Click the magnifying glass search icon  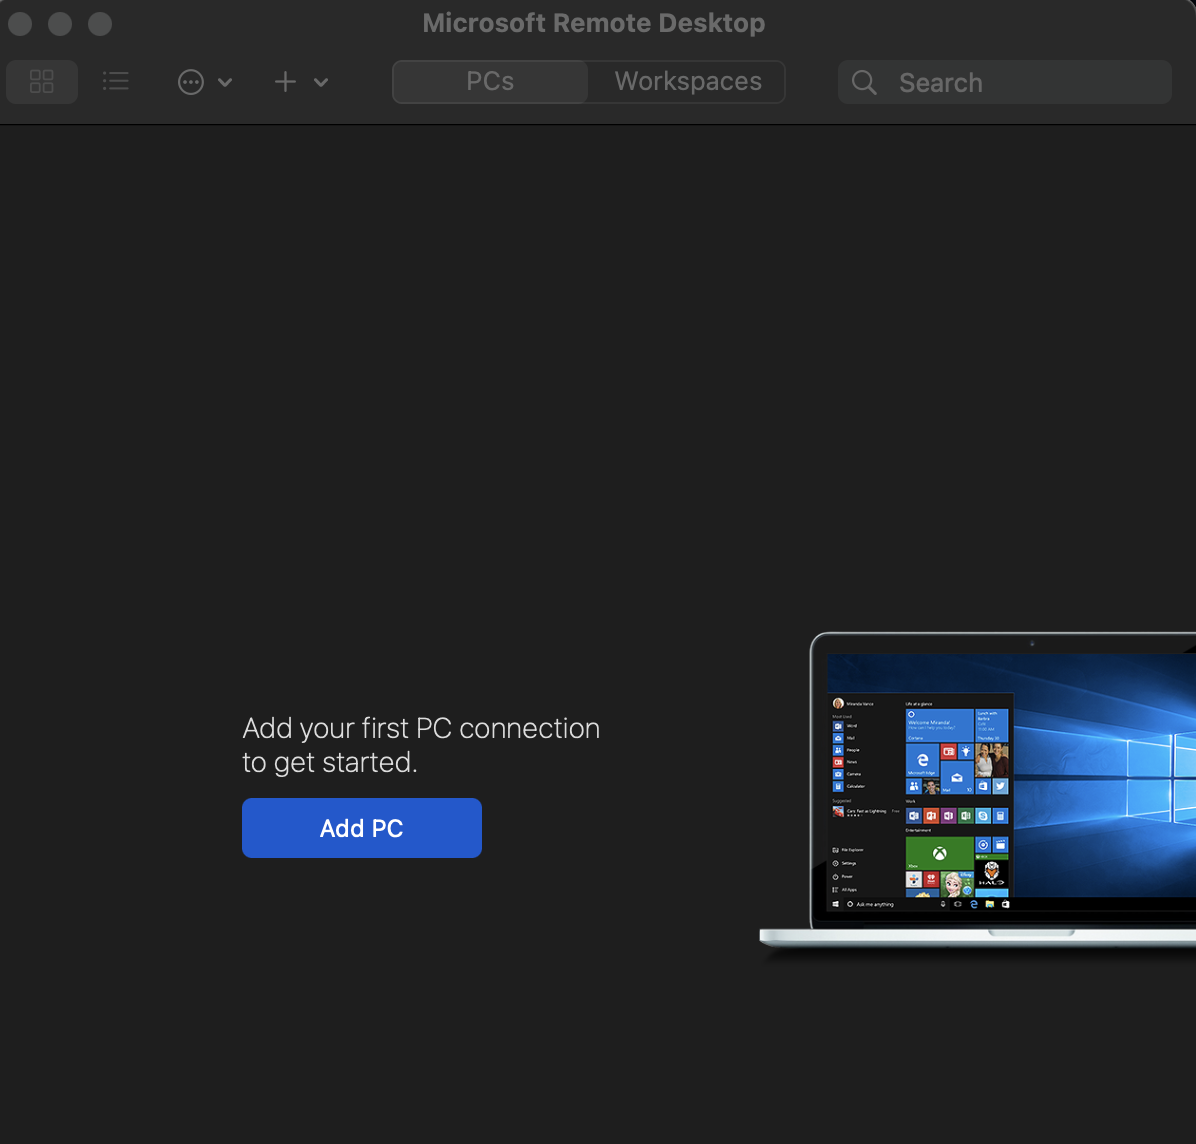point(864,82)
